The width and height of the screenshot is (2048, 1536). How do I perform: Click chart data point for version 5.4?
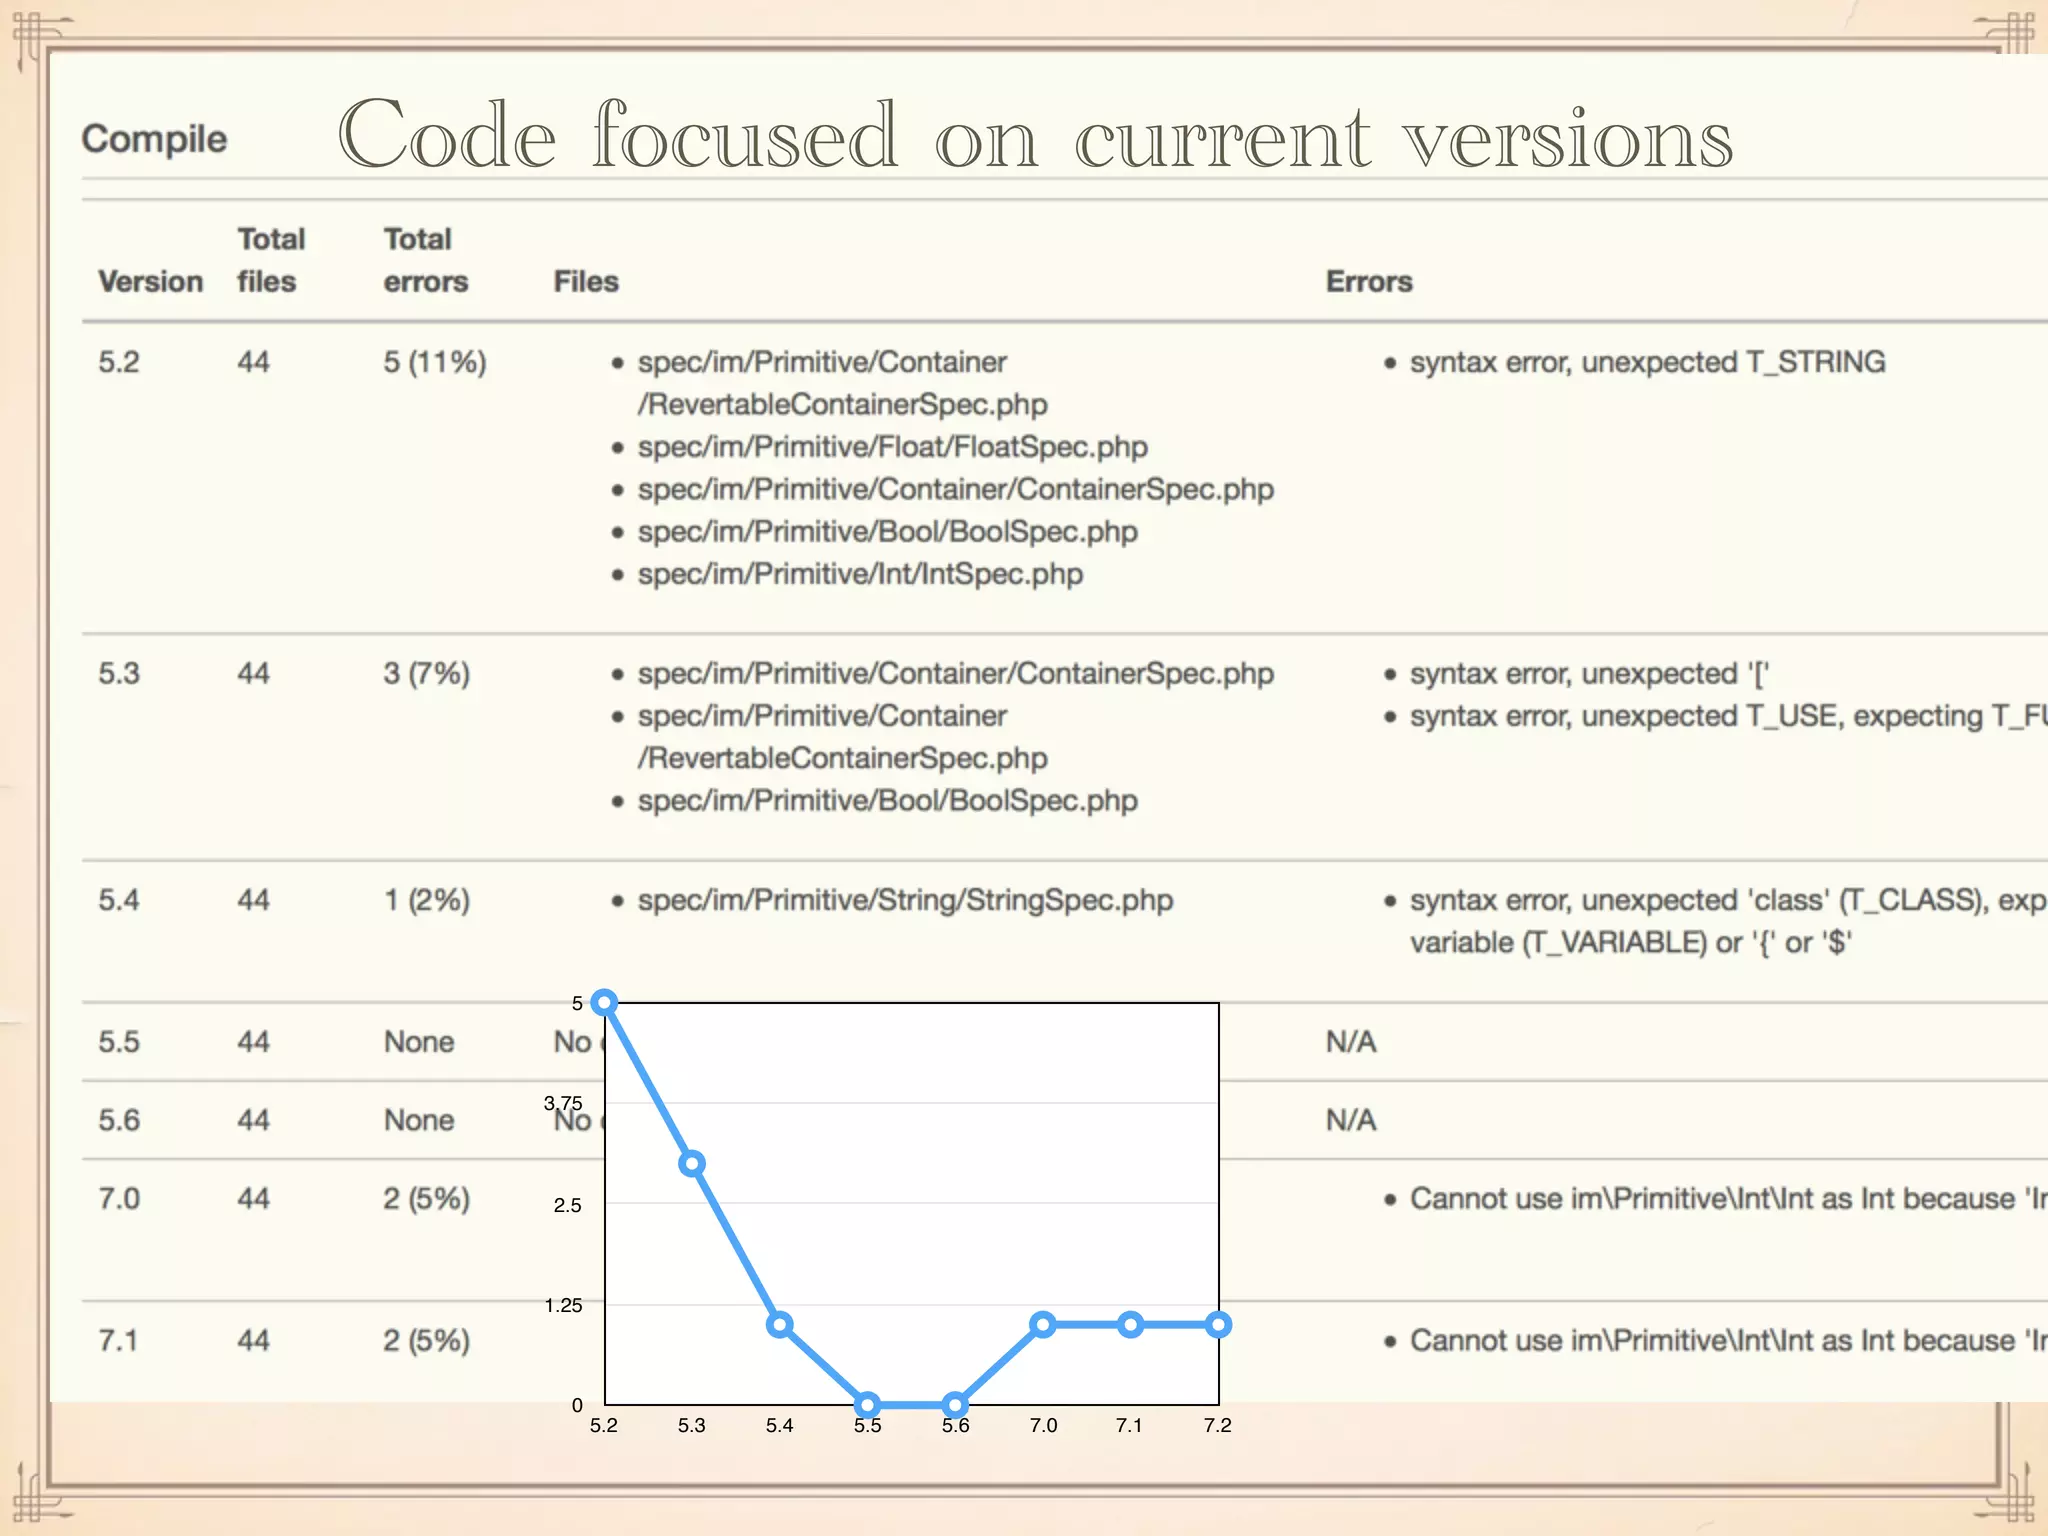(x=780, y=1325)
